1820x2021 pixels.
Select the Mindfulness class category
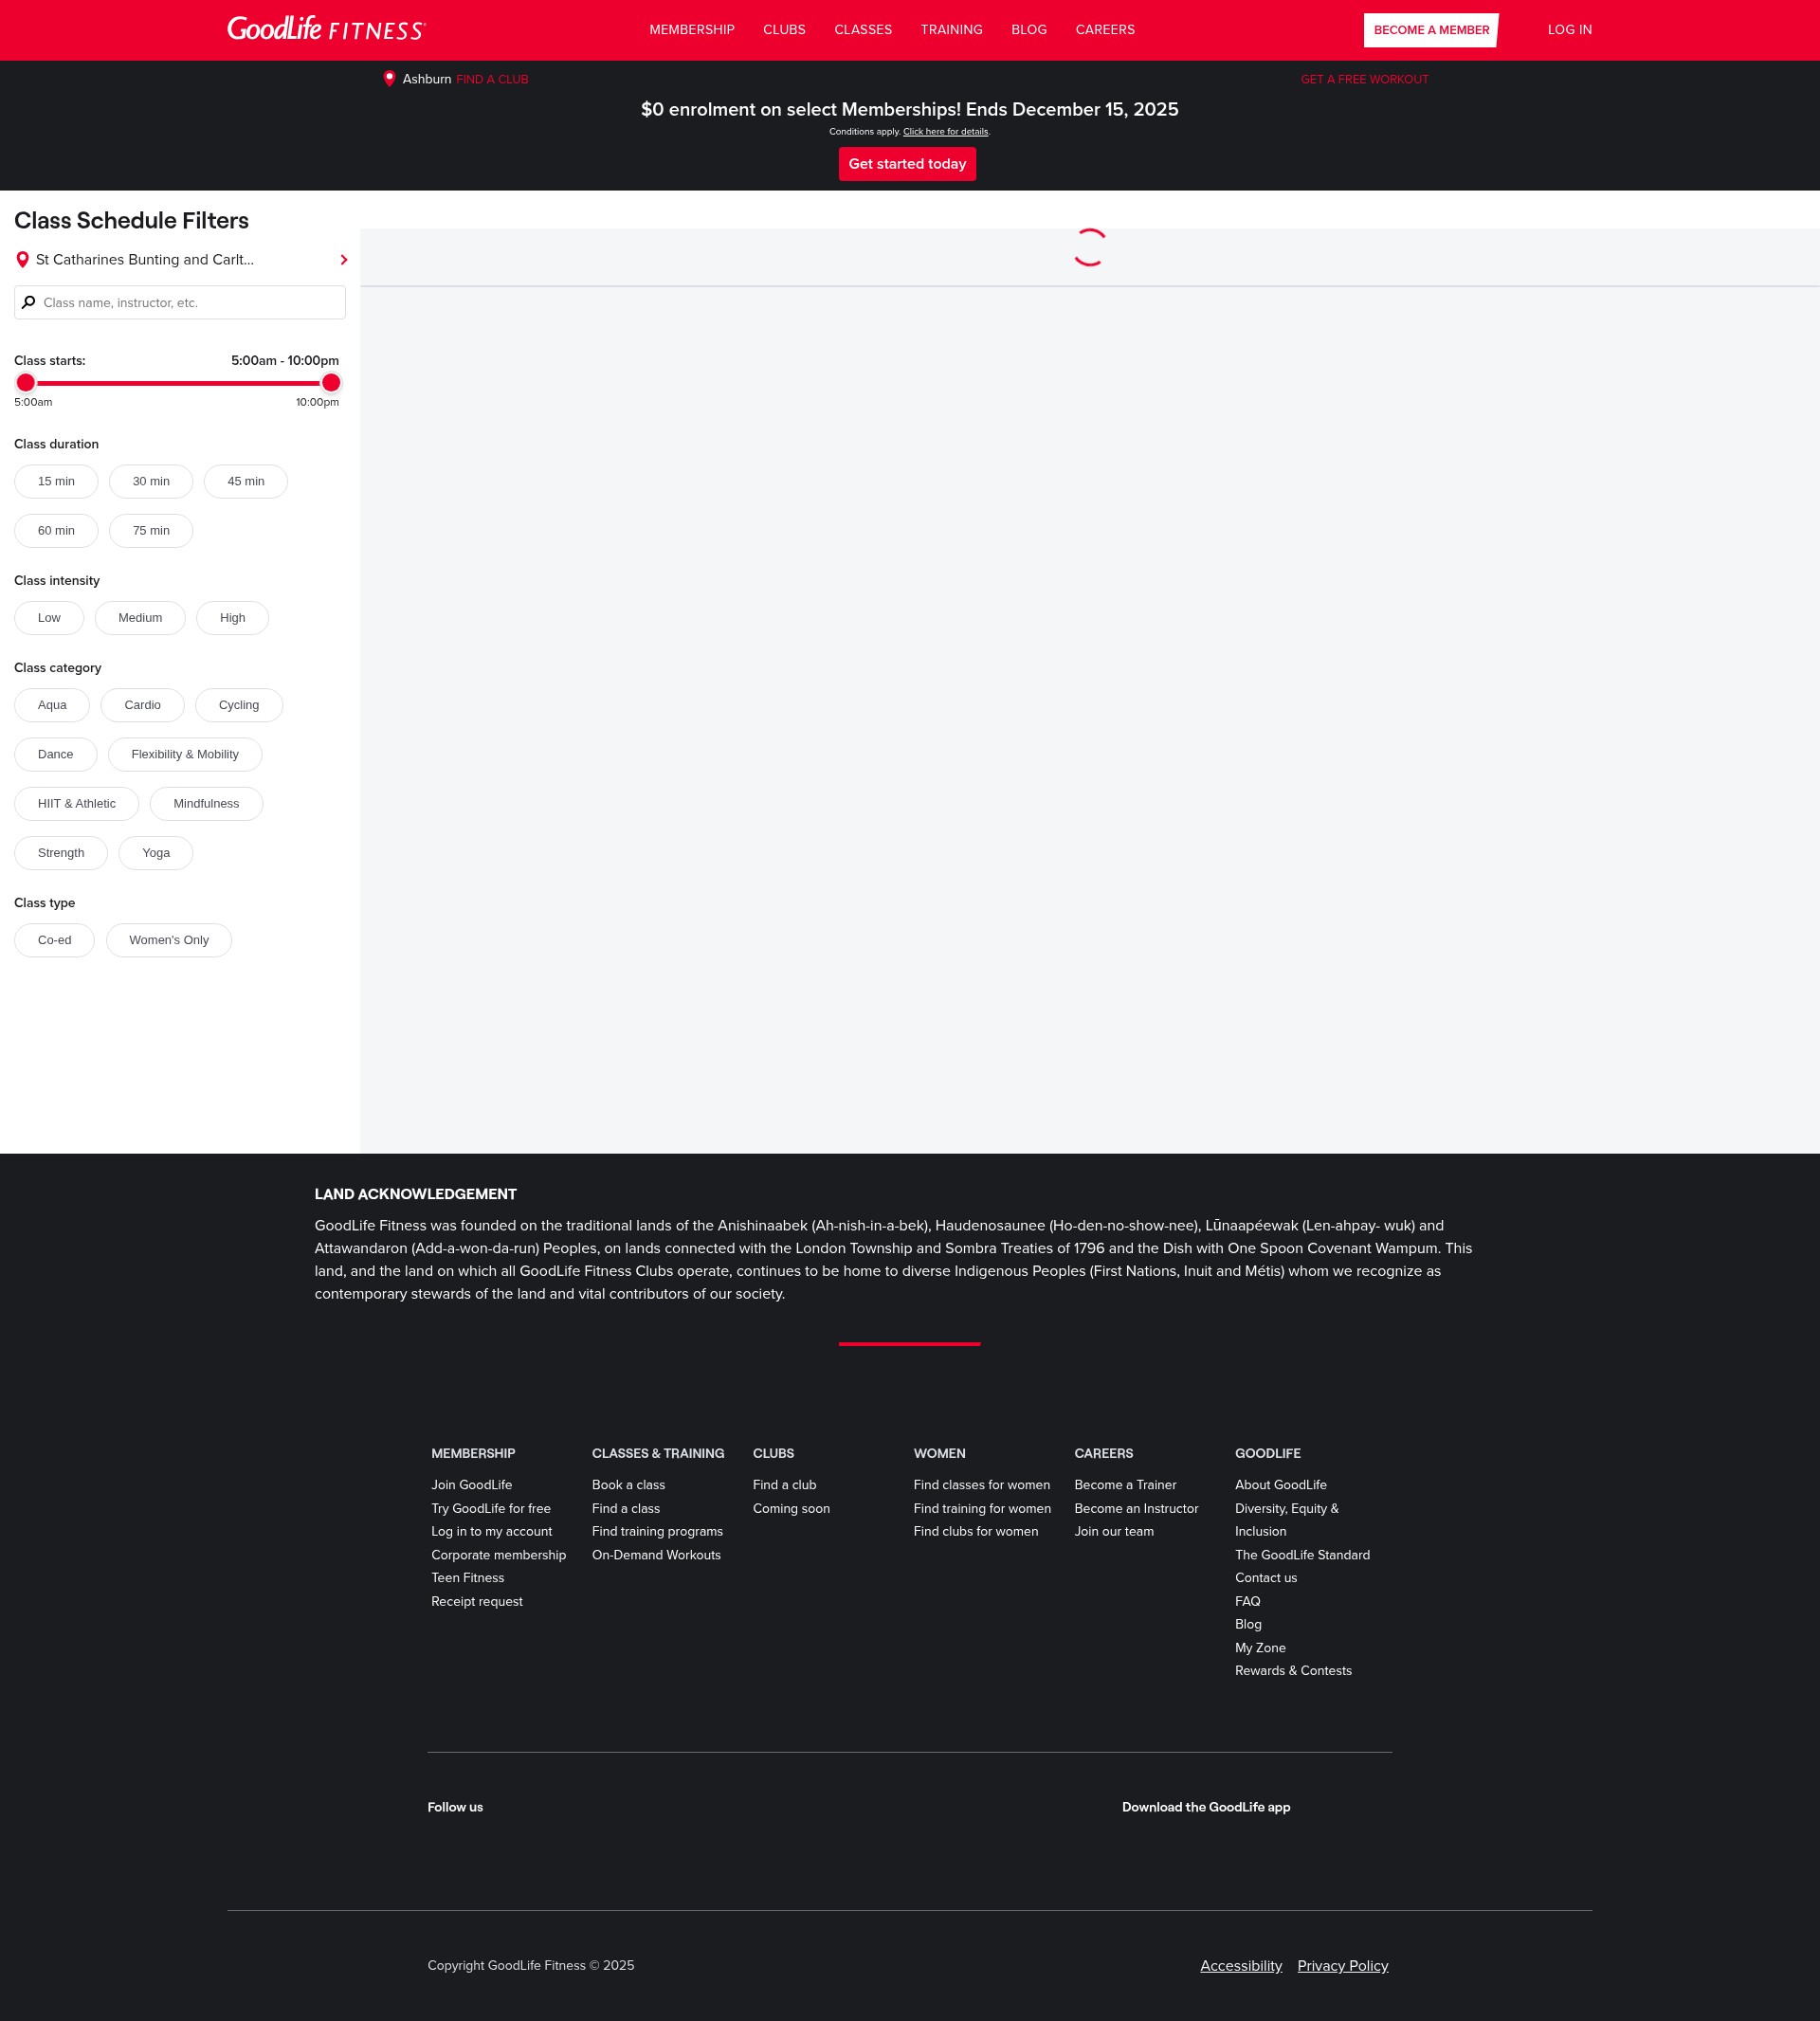(x=206, y=804)
